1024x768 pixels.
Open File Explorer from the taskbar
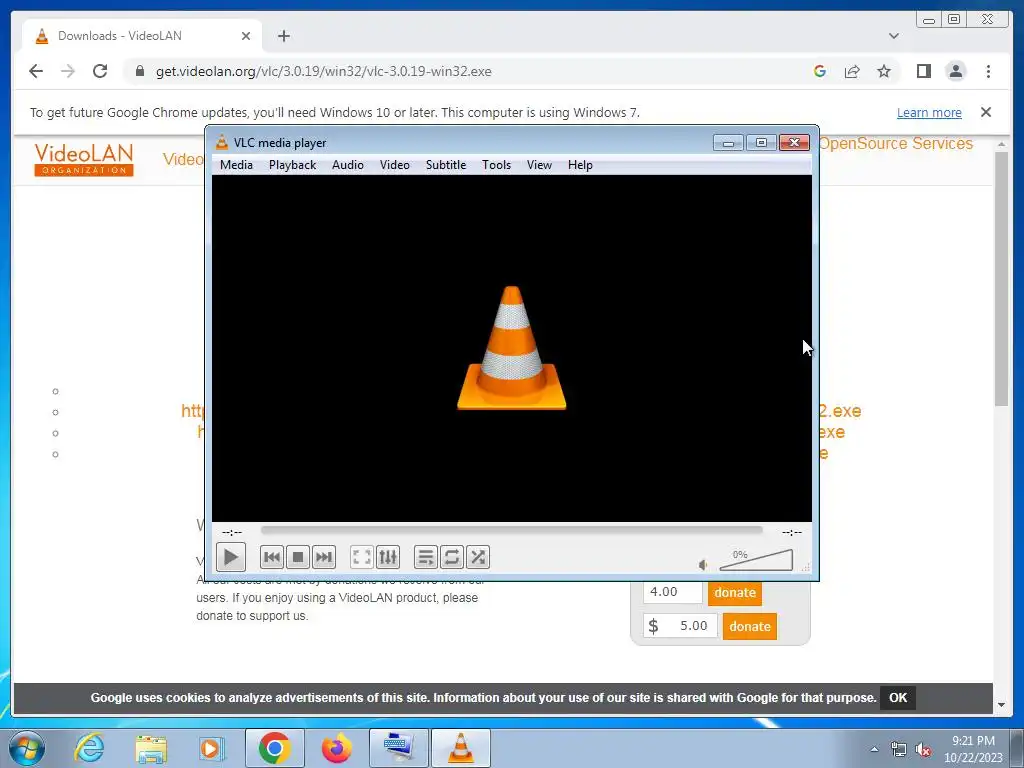tap(151, 748)
